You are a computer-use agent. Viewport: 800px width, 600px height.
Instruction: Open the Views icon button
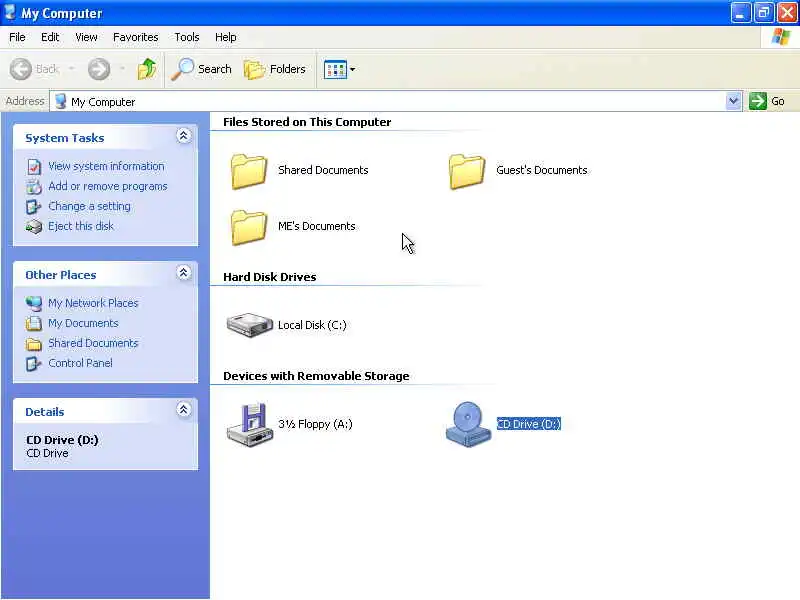(x=335, y=69)
